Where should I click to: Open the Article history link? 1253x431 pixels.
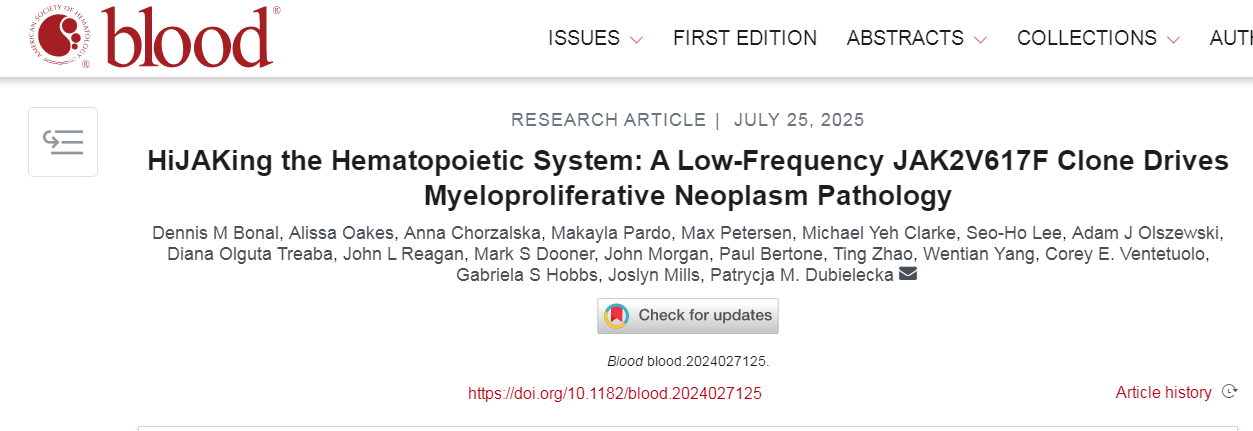1163,393
